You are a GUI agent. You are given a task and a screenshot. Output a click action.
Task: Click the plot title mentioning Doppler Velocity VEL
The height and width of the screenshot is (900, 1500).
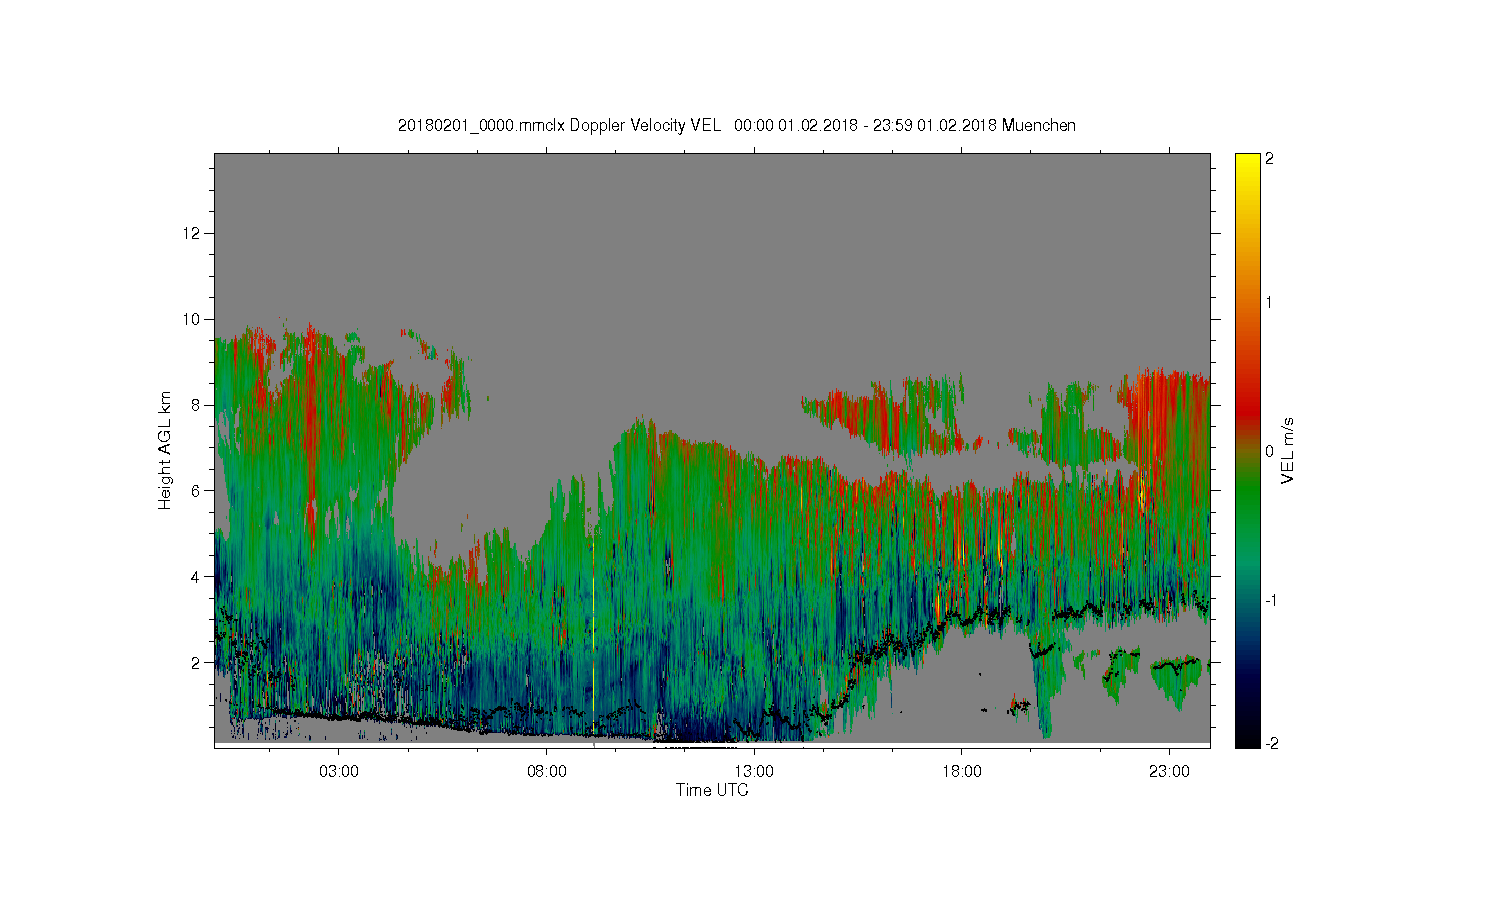click(x=737, y=125)
